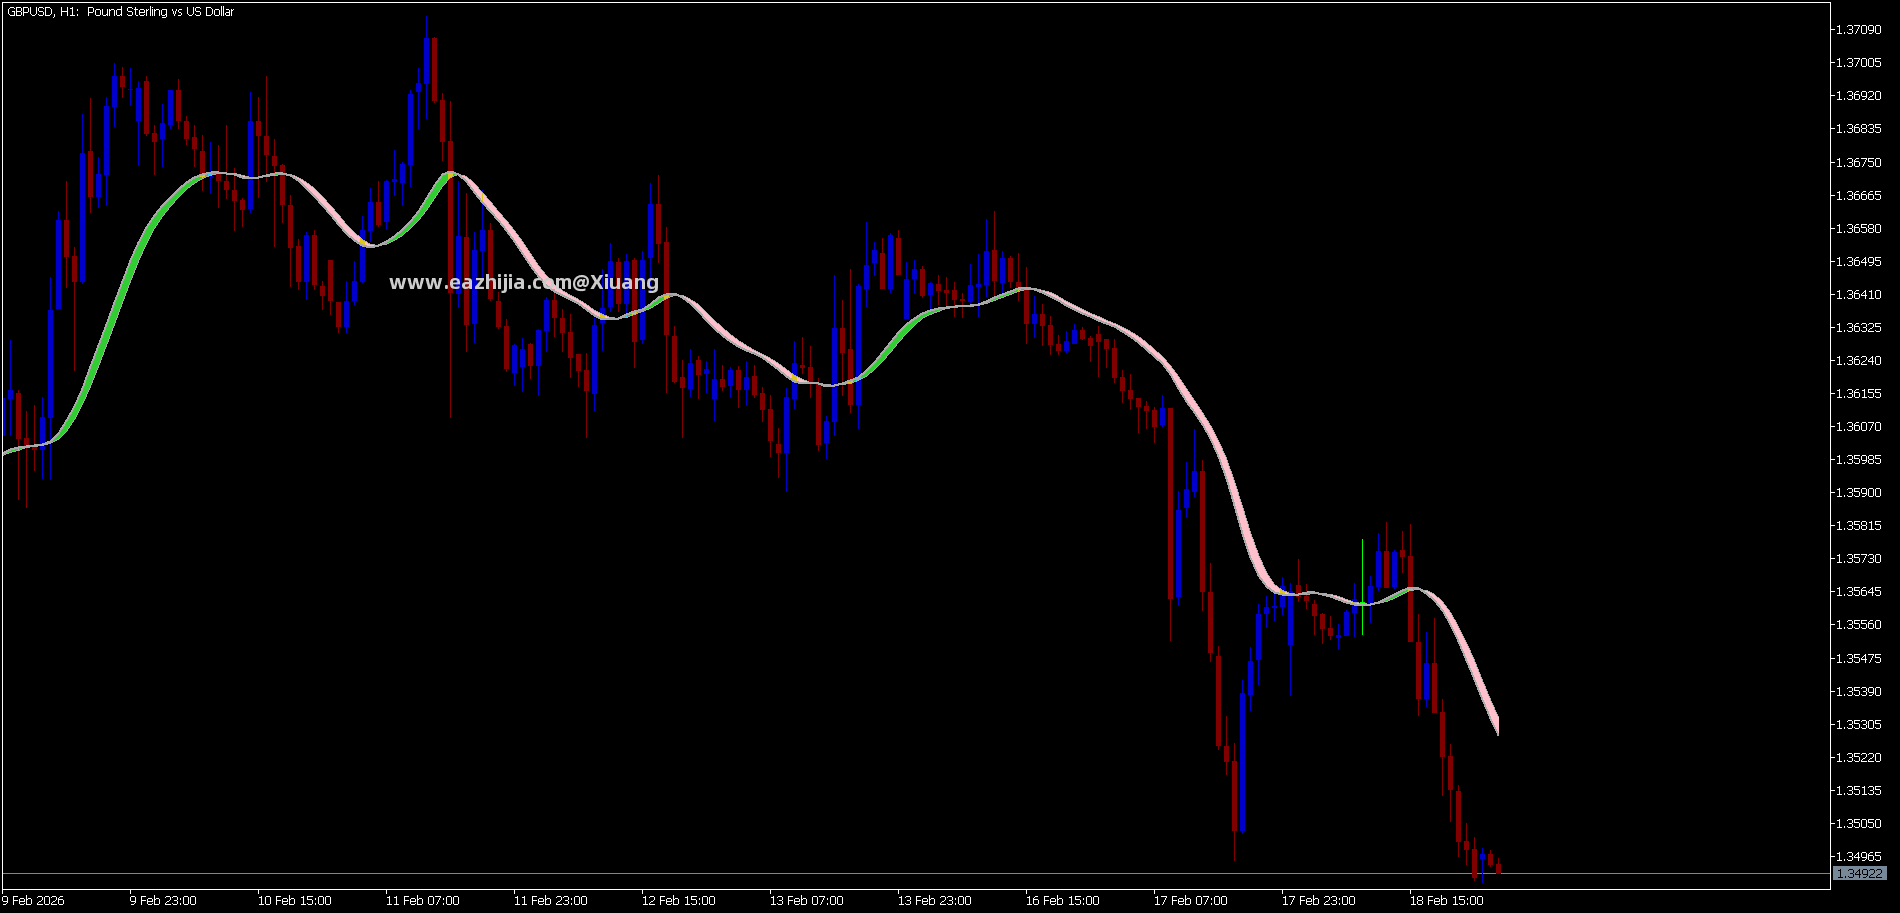
Task: Click the 9 Feb 2026 date label
Action: coord(33,901)
